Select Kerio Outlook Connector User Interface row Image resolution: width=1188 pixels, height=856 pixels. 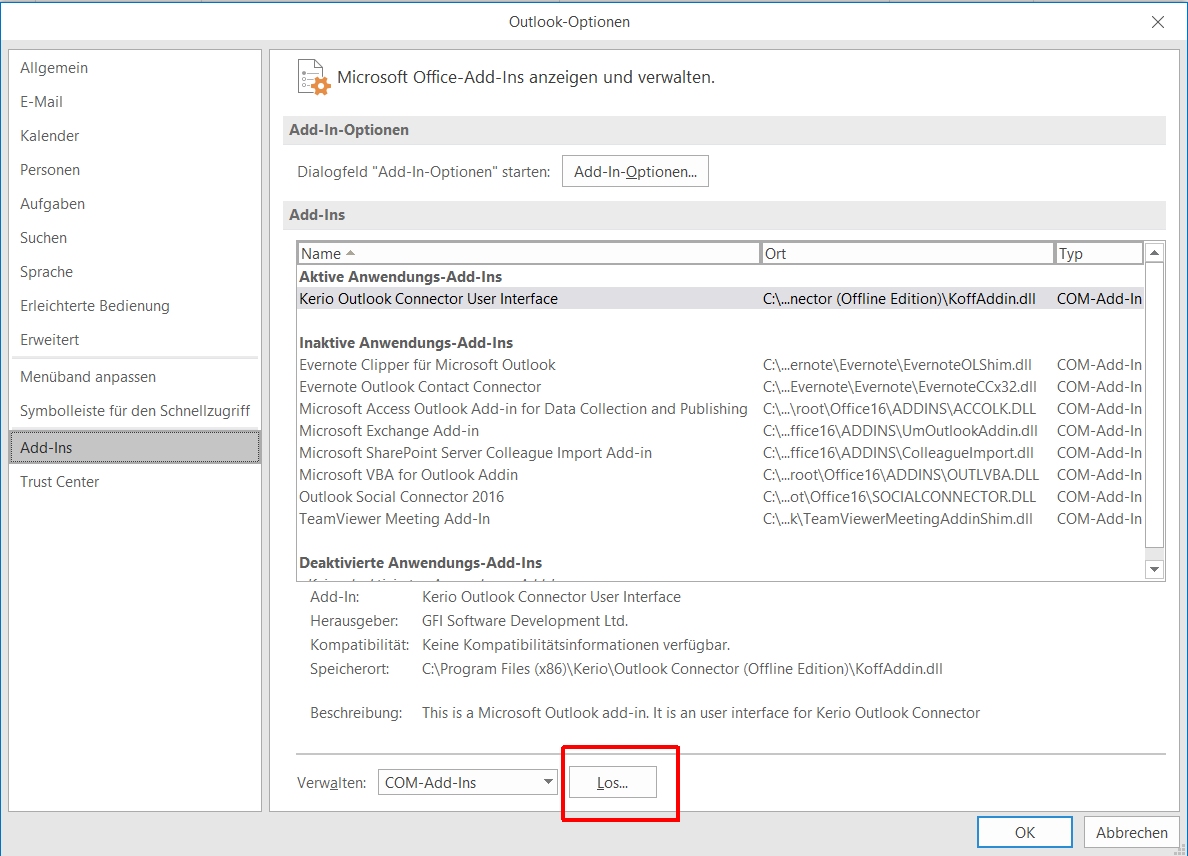(x=721, y=298)
